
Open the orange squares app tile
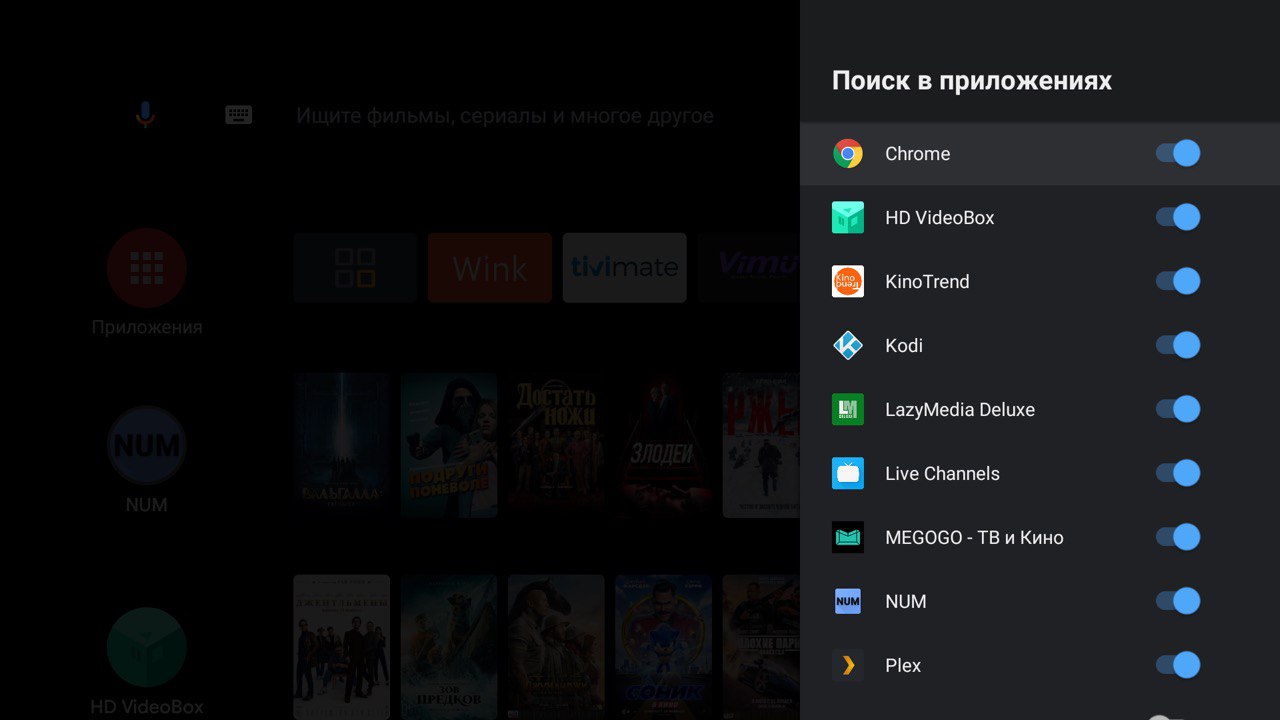coord(355,268)
